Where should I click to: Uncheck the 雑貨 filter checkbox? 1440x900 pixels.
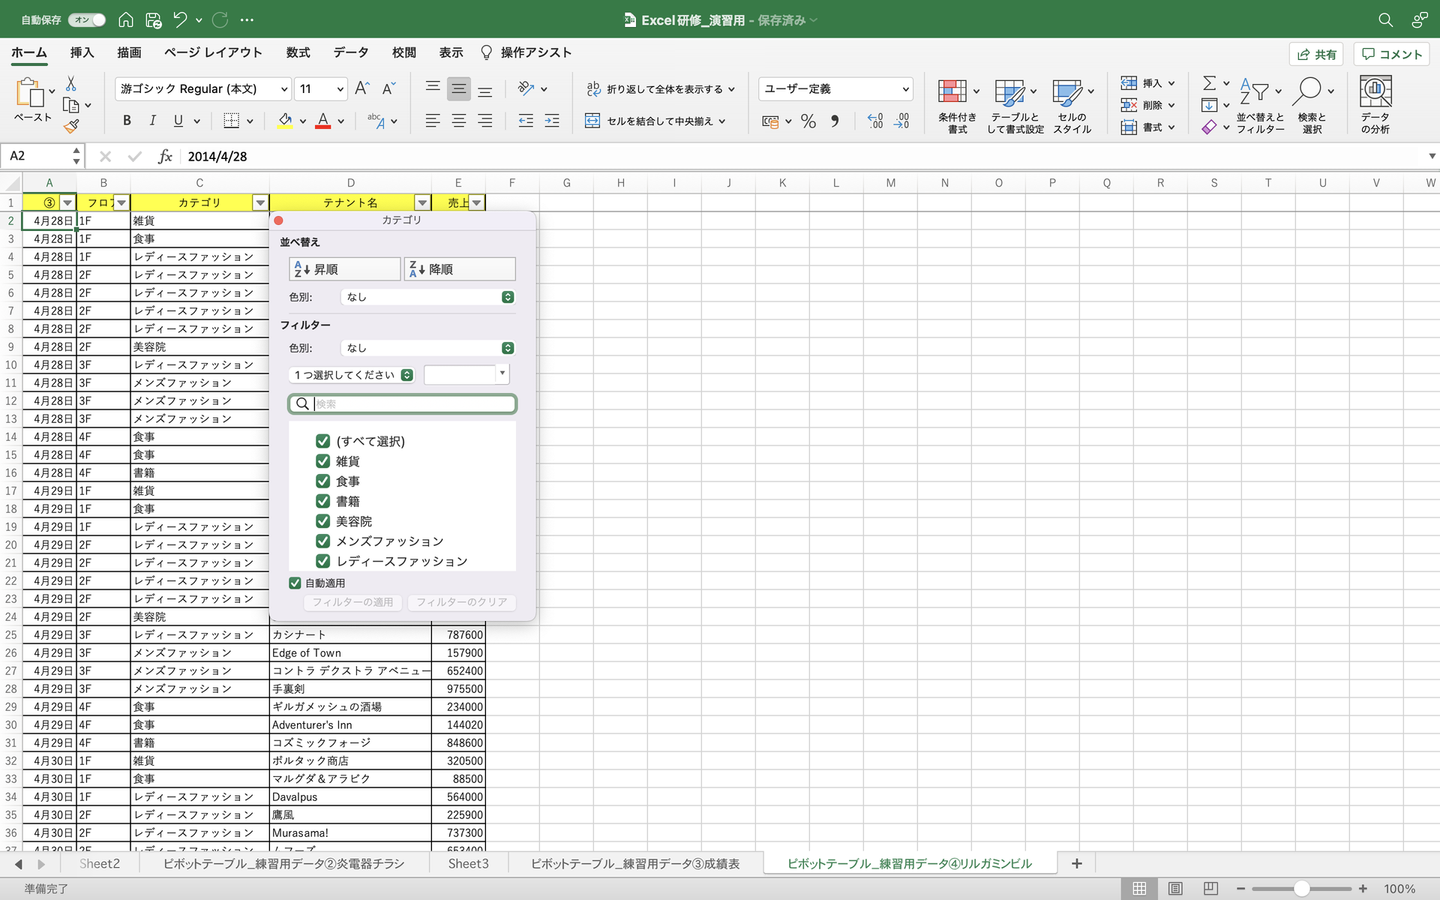point(323,461)
